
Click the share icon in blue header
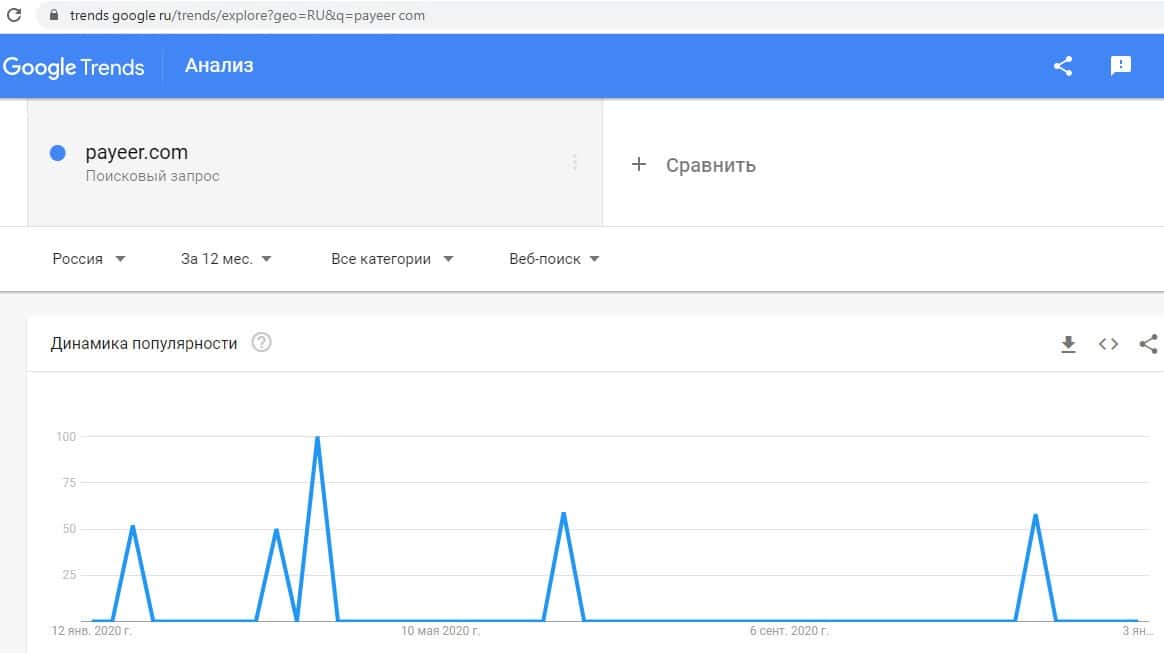(1063, 66)
